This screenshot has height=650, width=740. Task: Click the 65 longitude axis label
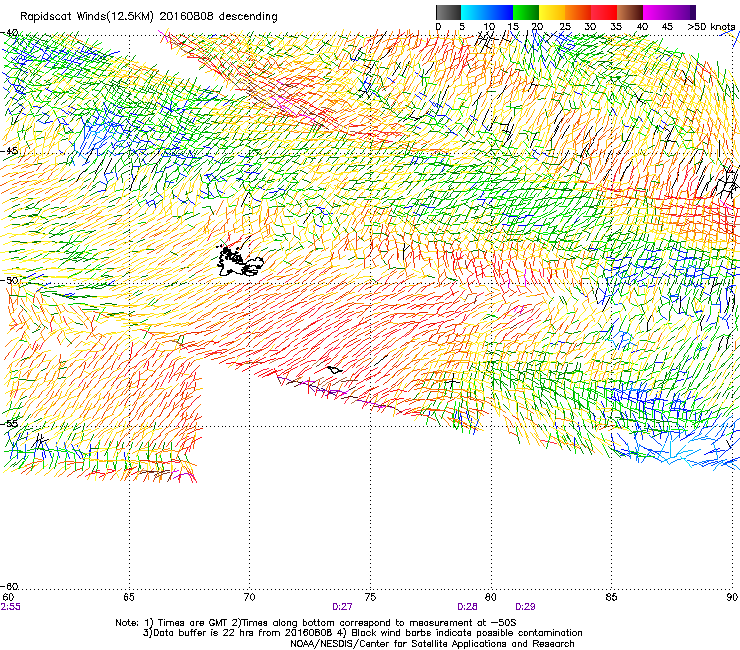pos(129,597)
